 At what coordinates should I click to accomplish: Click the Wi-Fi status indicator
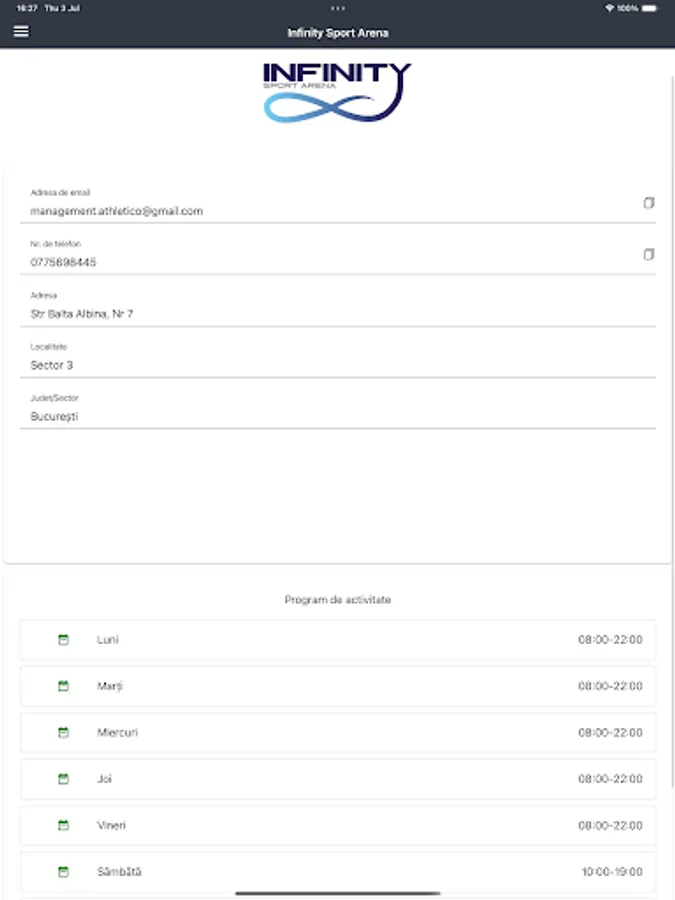point(610,8)
